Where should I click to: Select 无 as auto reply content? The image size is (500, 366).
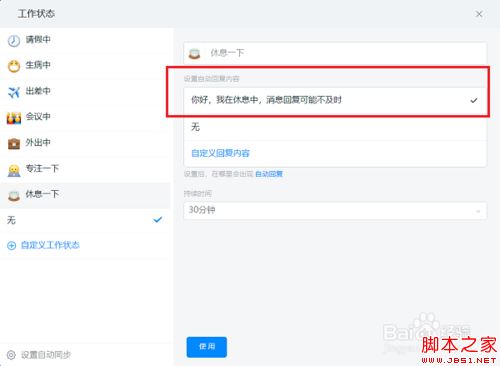click(x=335, y=127)
